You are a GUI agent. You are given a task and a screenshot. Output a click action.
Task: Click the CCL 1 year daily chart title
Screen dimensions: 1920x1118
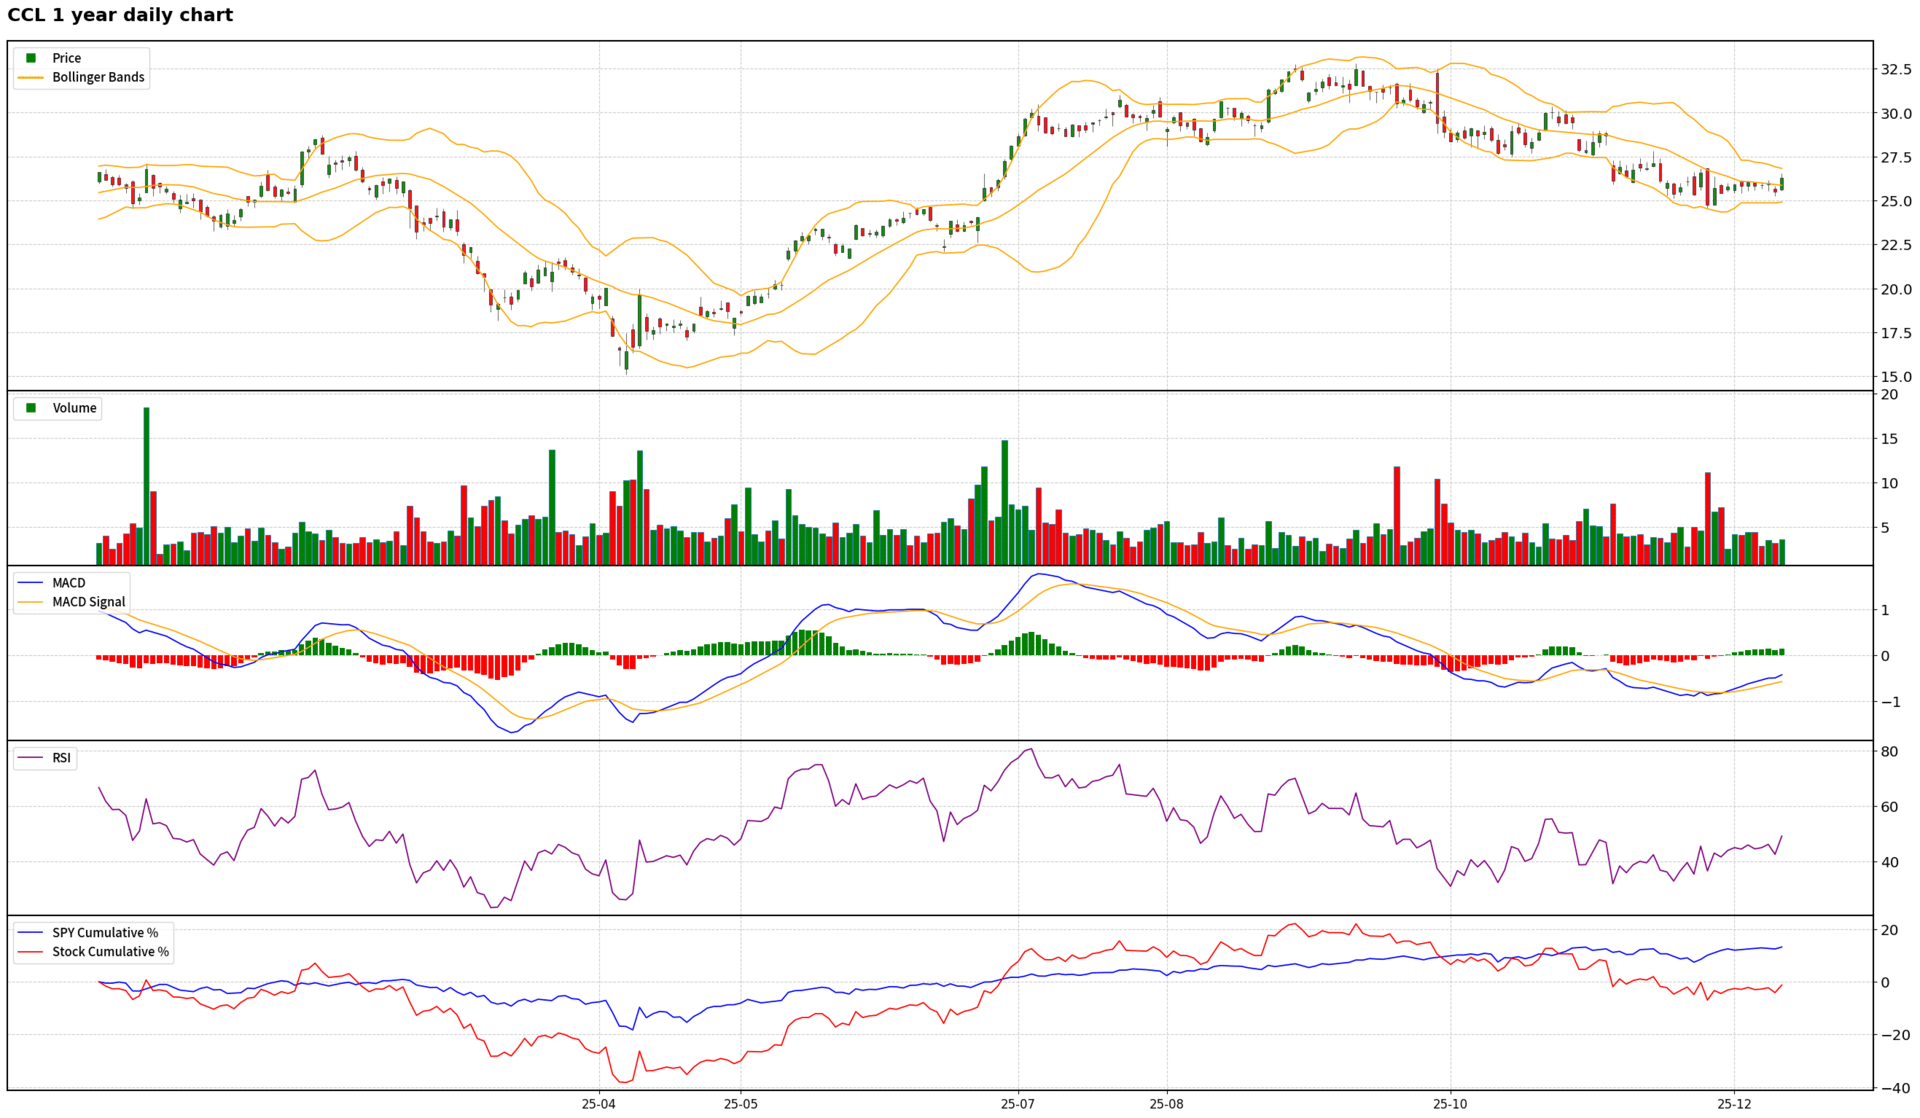point(120,15)
